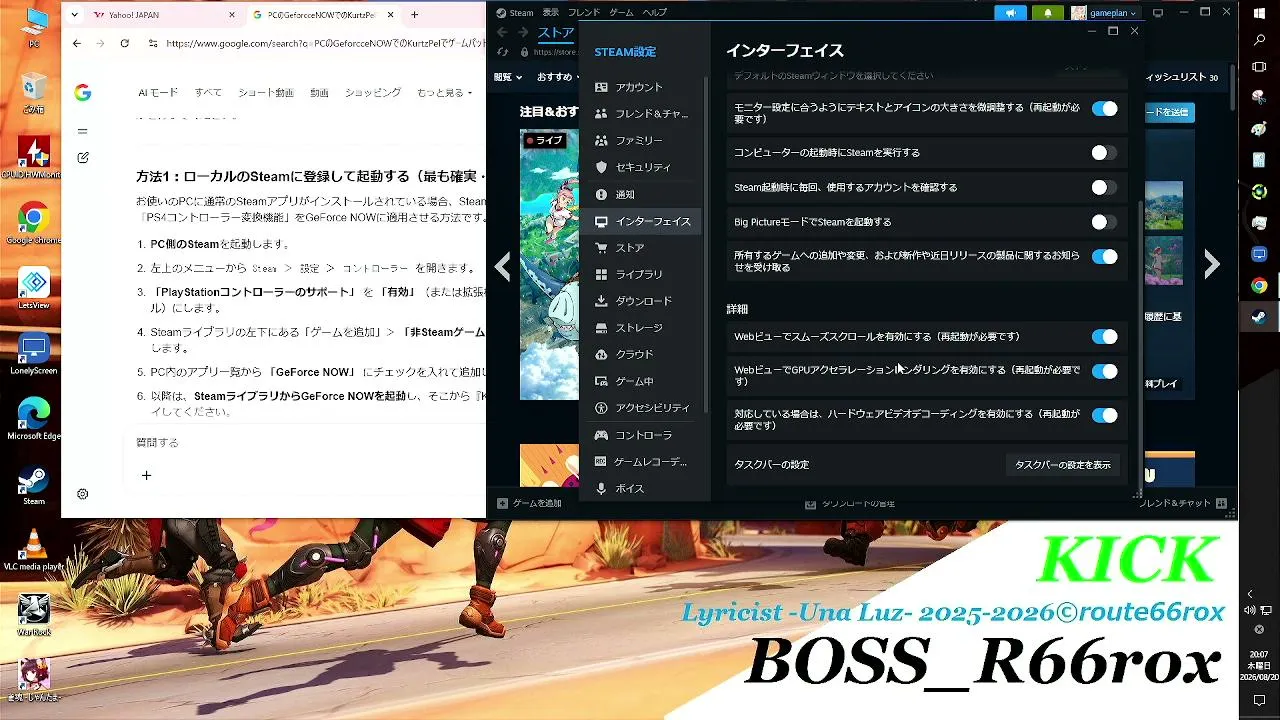Enable running Steam at computer startup
Viewport: 1280px width, 720px height.
coord(1104,153)
